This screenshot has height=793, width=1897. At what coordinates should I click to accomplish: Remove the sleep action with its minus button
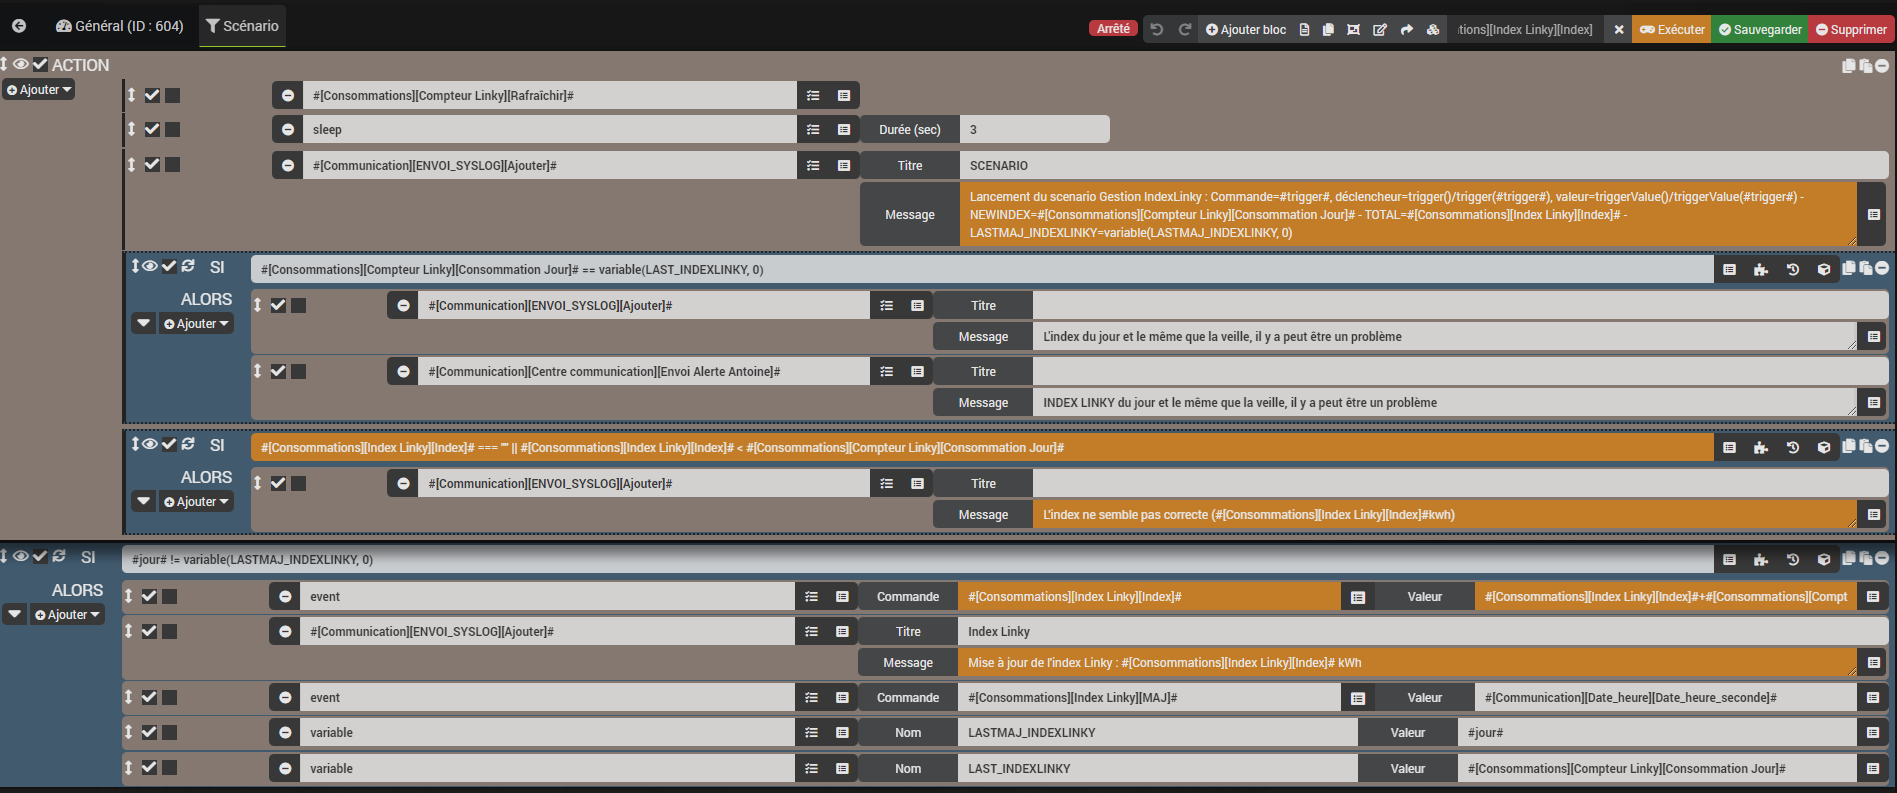288,130
